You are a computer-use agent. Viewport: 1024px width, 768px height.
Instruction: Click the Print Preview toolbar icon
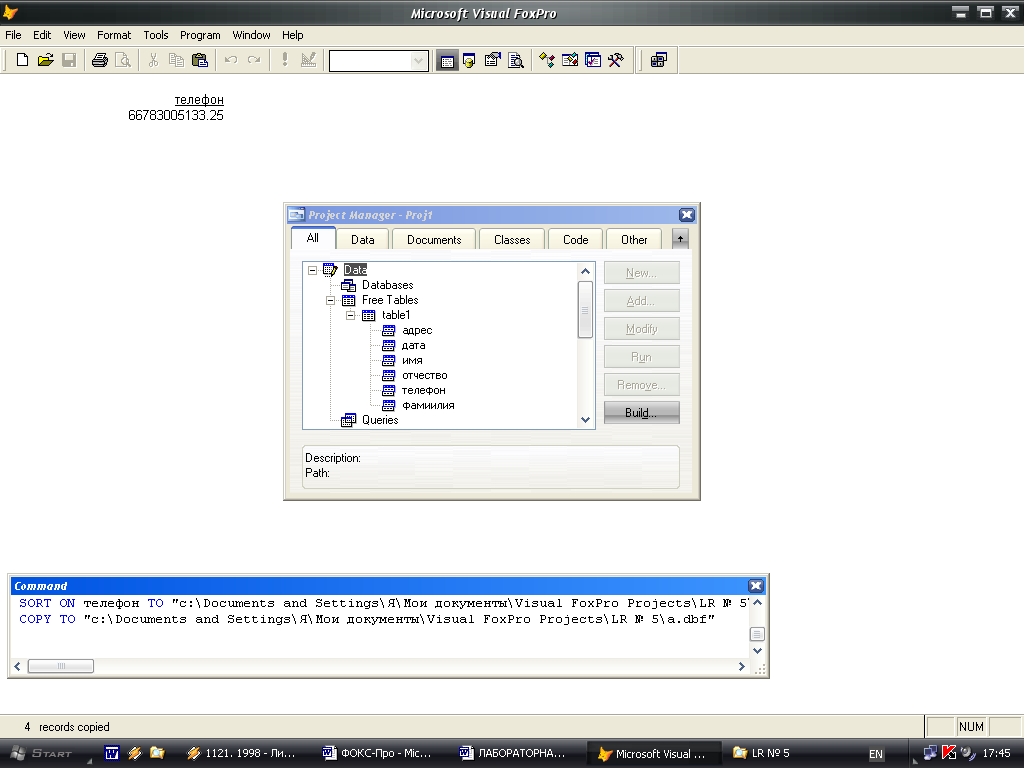click(x=123, y=60)
